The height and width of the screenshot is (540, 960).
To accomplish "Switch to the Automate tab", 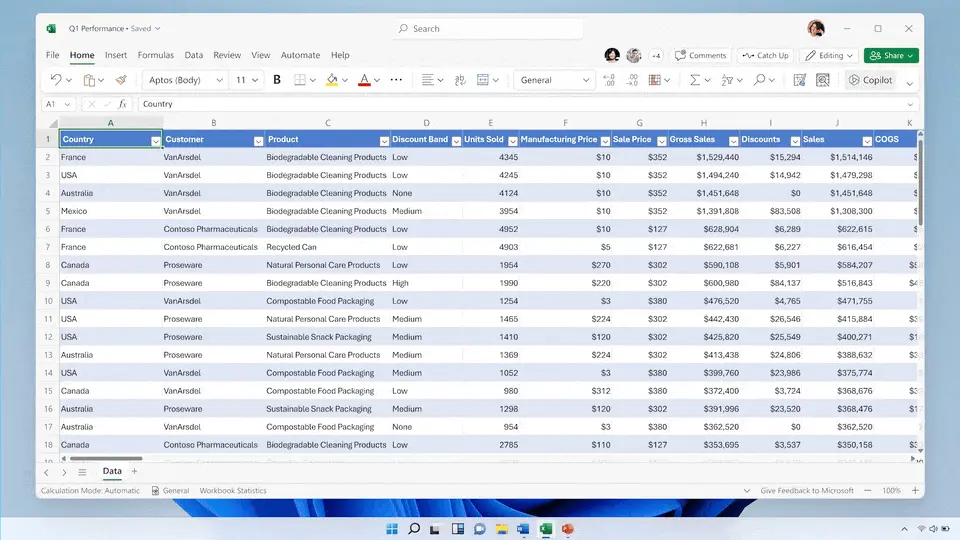I will [x=300, y=55].
